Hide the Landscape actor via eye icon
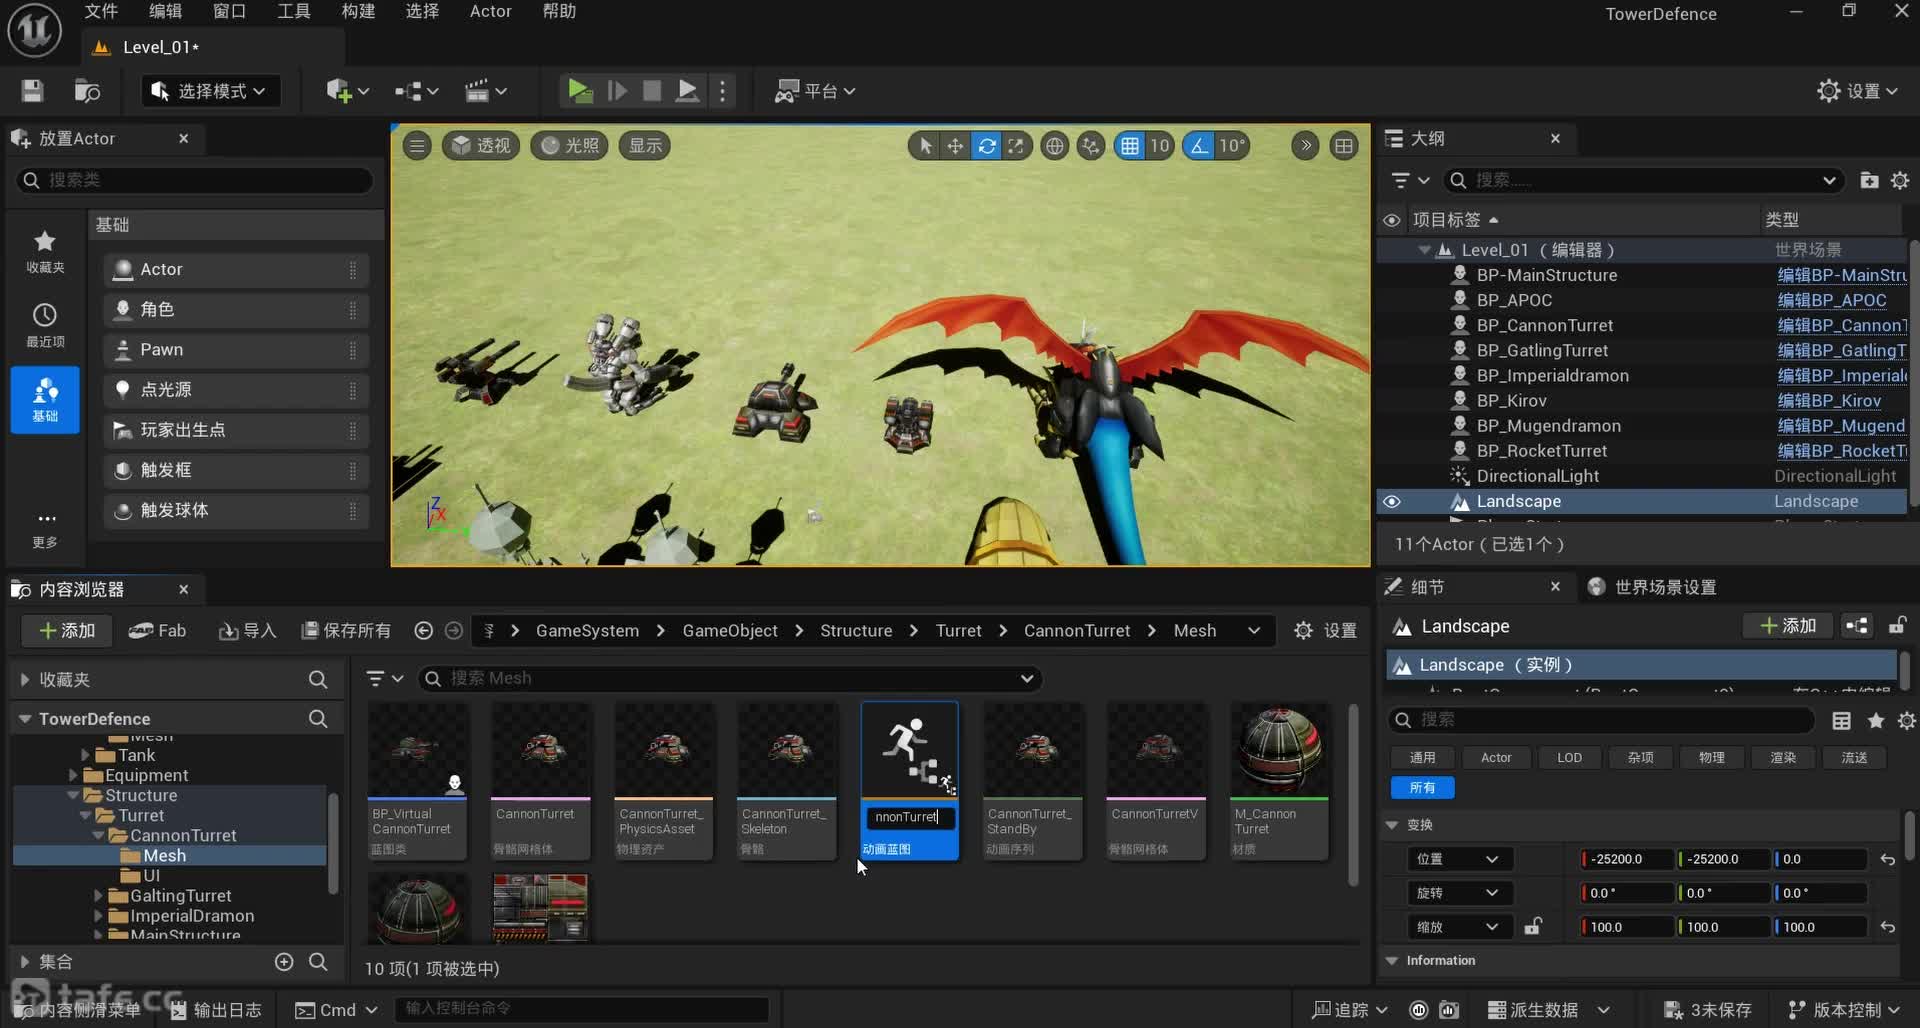This screenshot has height=1028, width=1920. [1392, 502]
